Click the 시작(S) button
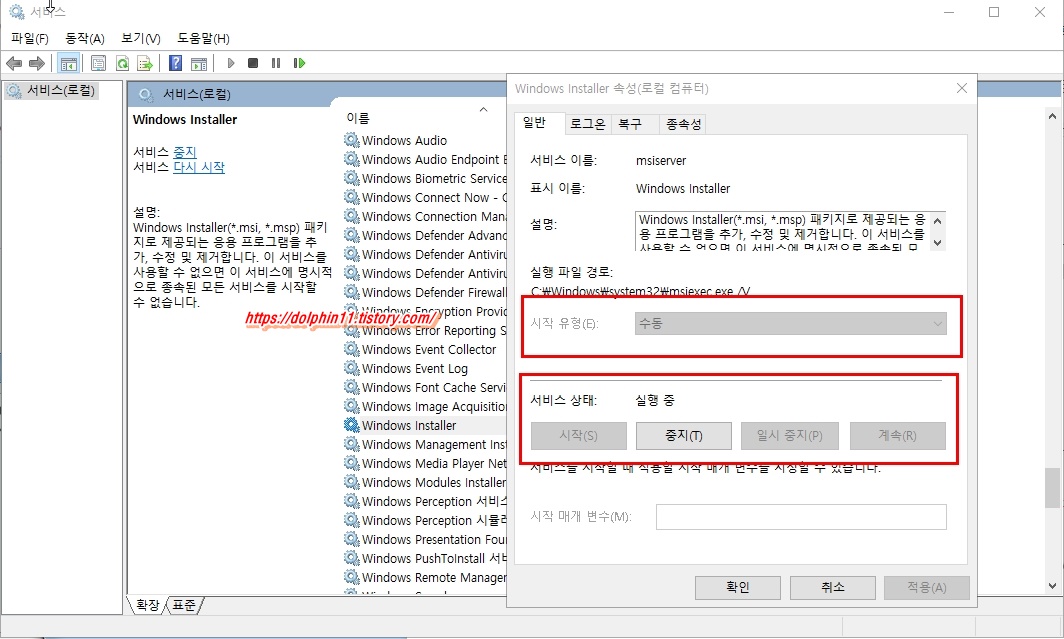The image size is (1064, 639). (x=578, y=435)
